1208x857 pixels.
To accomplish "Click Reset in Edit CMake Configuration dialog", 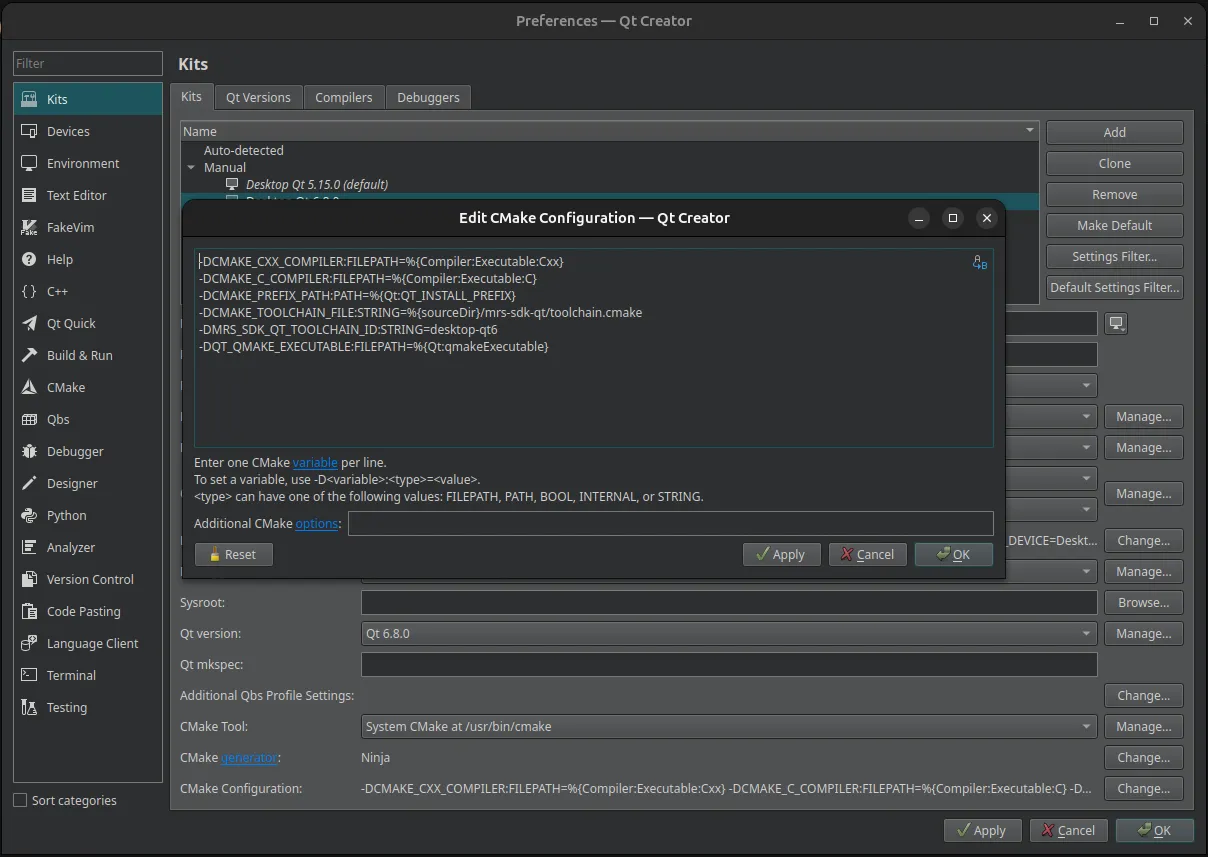I will [233, 554].
